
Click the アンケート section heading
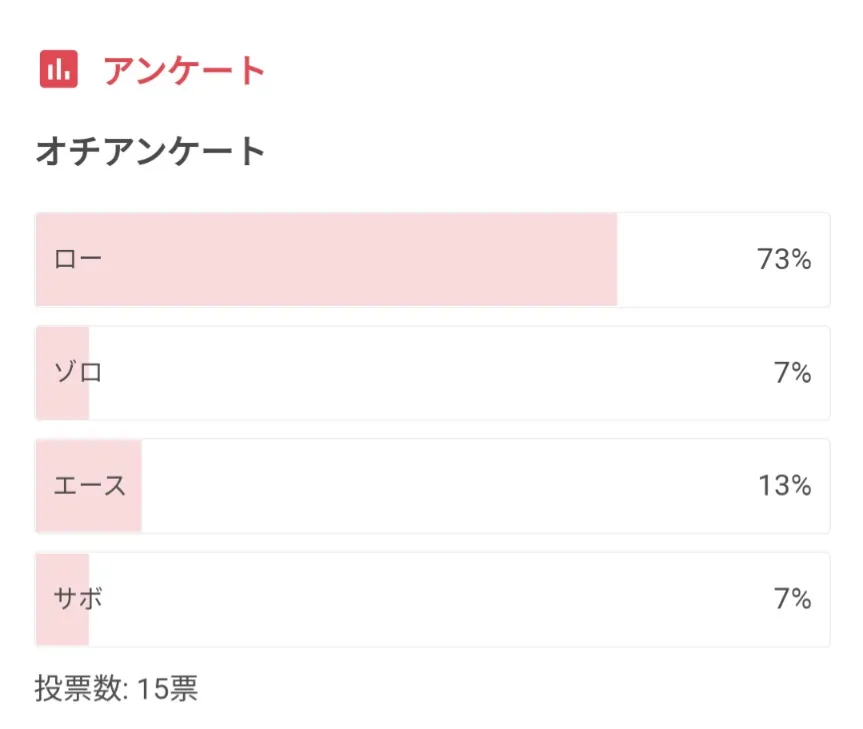[x=184, y=70]
